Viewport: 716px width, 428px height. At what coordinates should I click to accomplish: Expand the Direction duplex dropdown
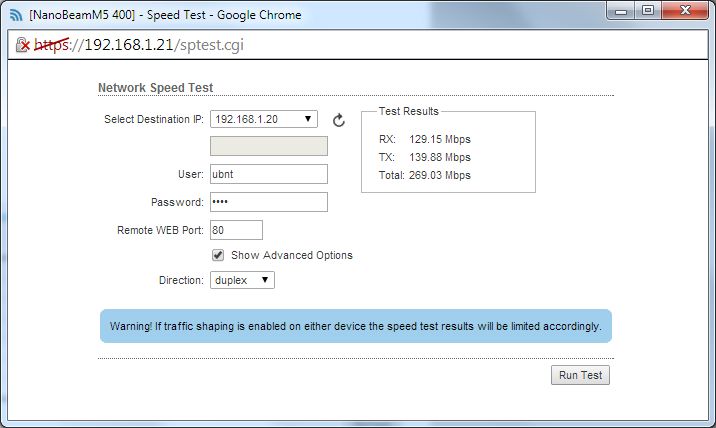click(x=242, y=280)
